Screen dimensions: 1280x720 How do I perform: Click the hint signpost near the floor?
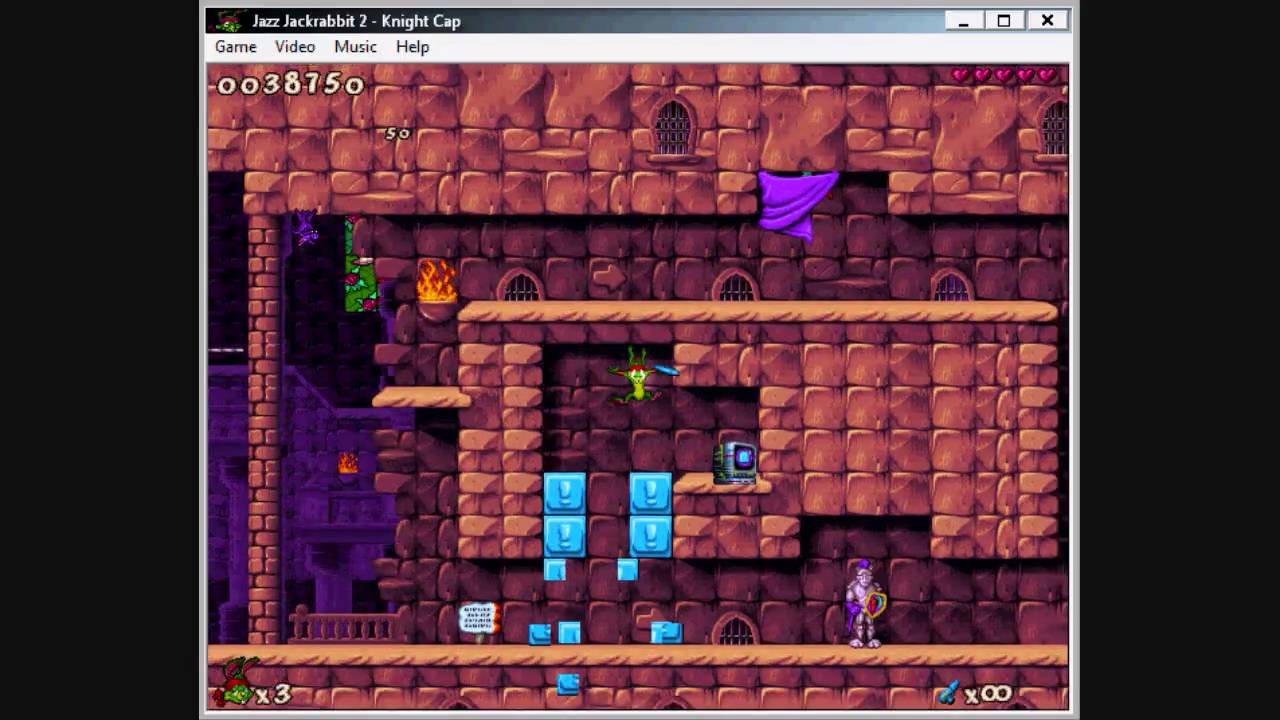(x=478, y=620)
